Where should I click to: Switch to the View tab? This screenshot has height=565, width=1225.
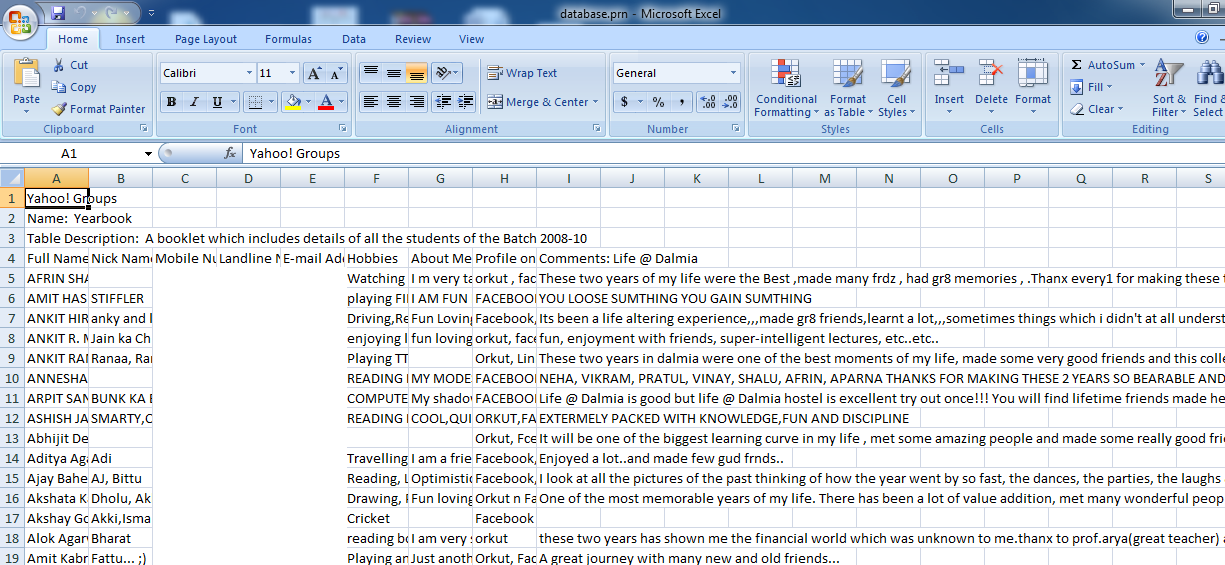coord(471,39)
